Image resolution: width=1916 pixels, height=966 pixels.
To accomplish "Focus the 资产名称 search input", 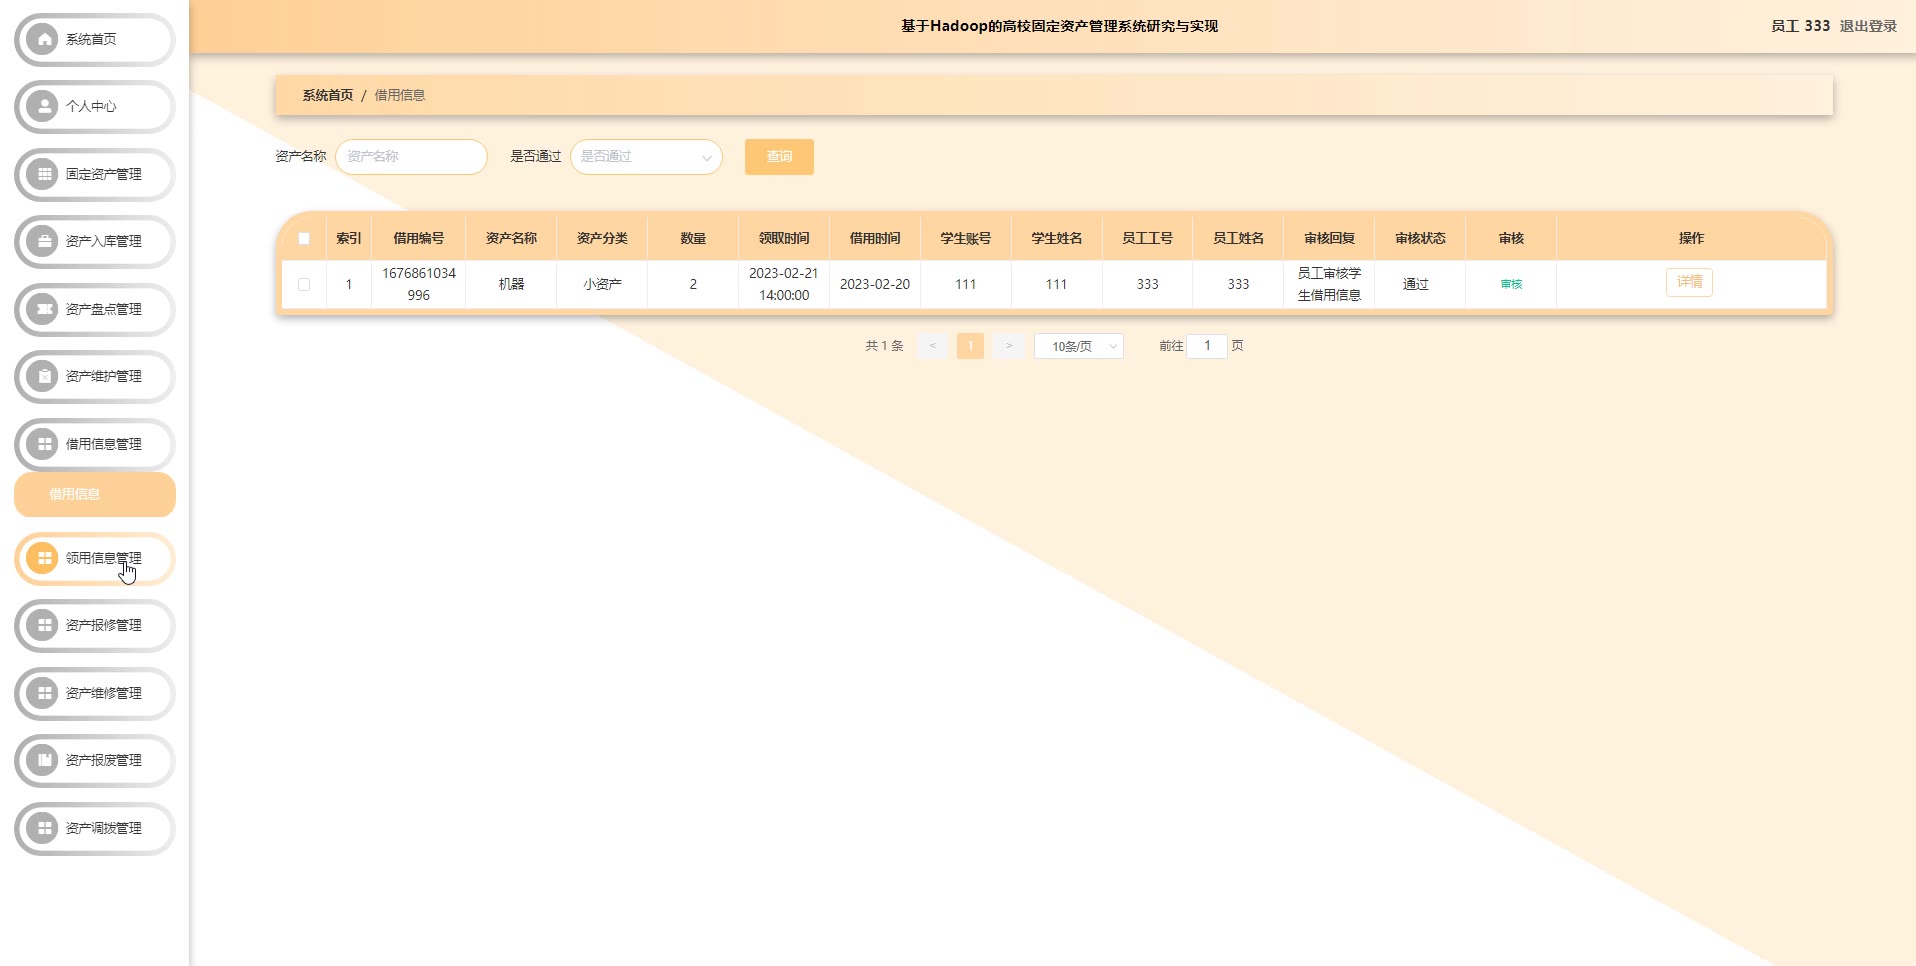I will [411, 157].
